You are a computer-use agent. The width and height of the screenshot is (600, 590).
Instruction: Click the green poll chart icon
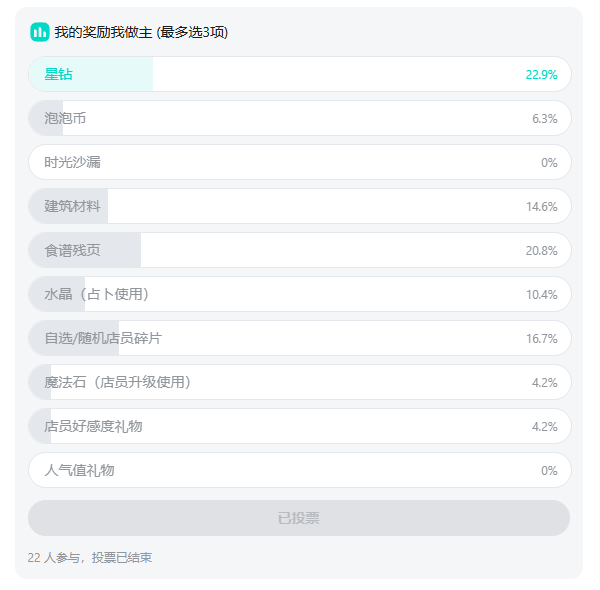pos(40,32)
